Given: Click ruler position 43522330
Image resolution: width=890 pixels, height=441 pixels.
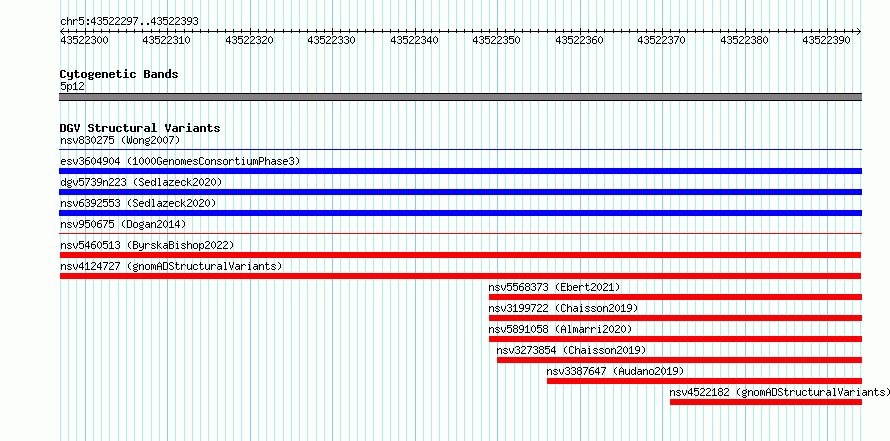Looking at the screenshot, I should point(332,40).
